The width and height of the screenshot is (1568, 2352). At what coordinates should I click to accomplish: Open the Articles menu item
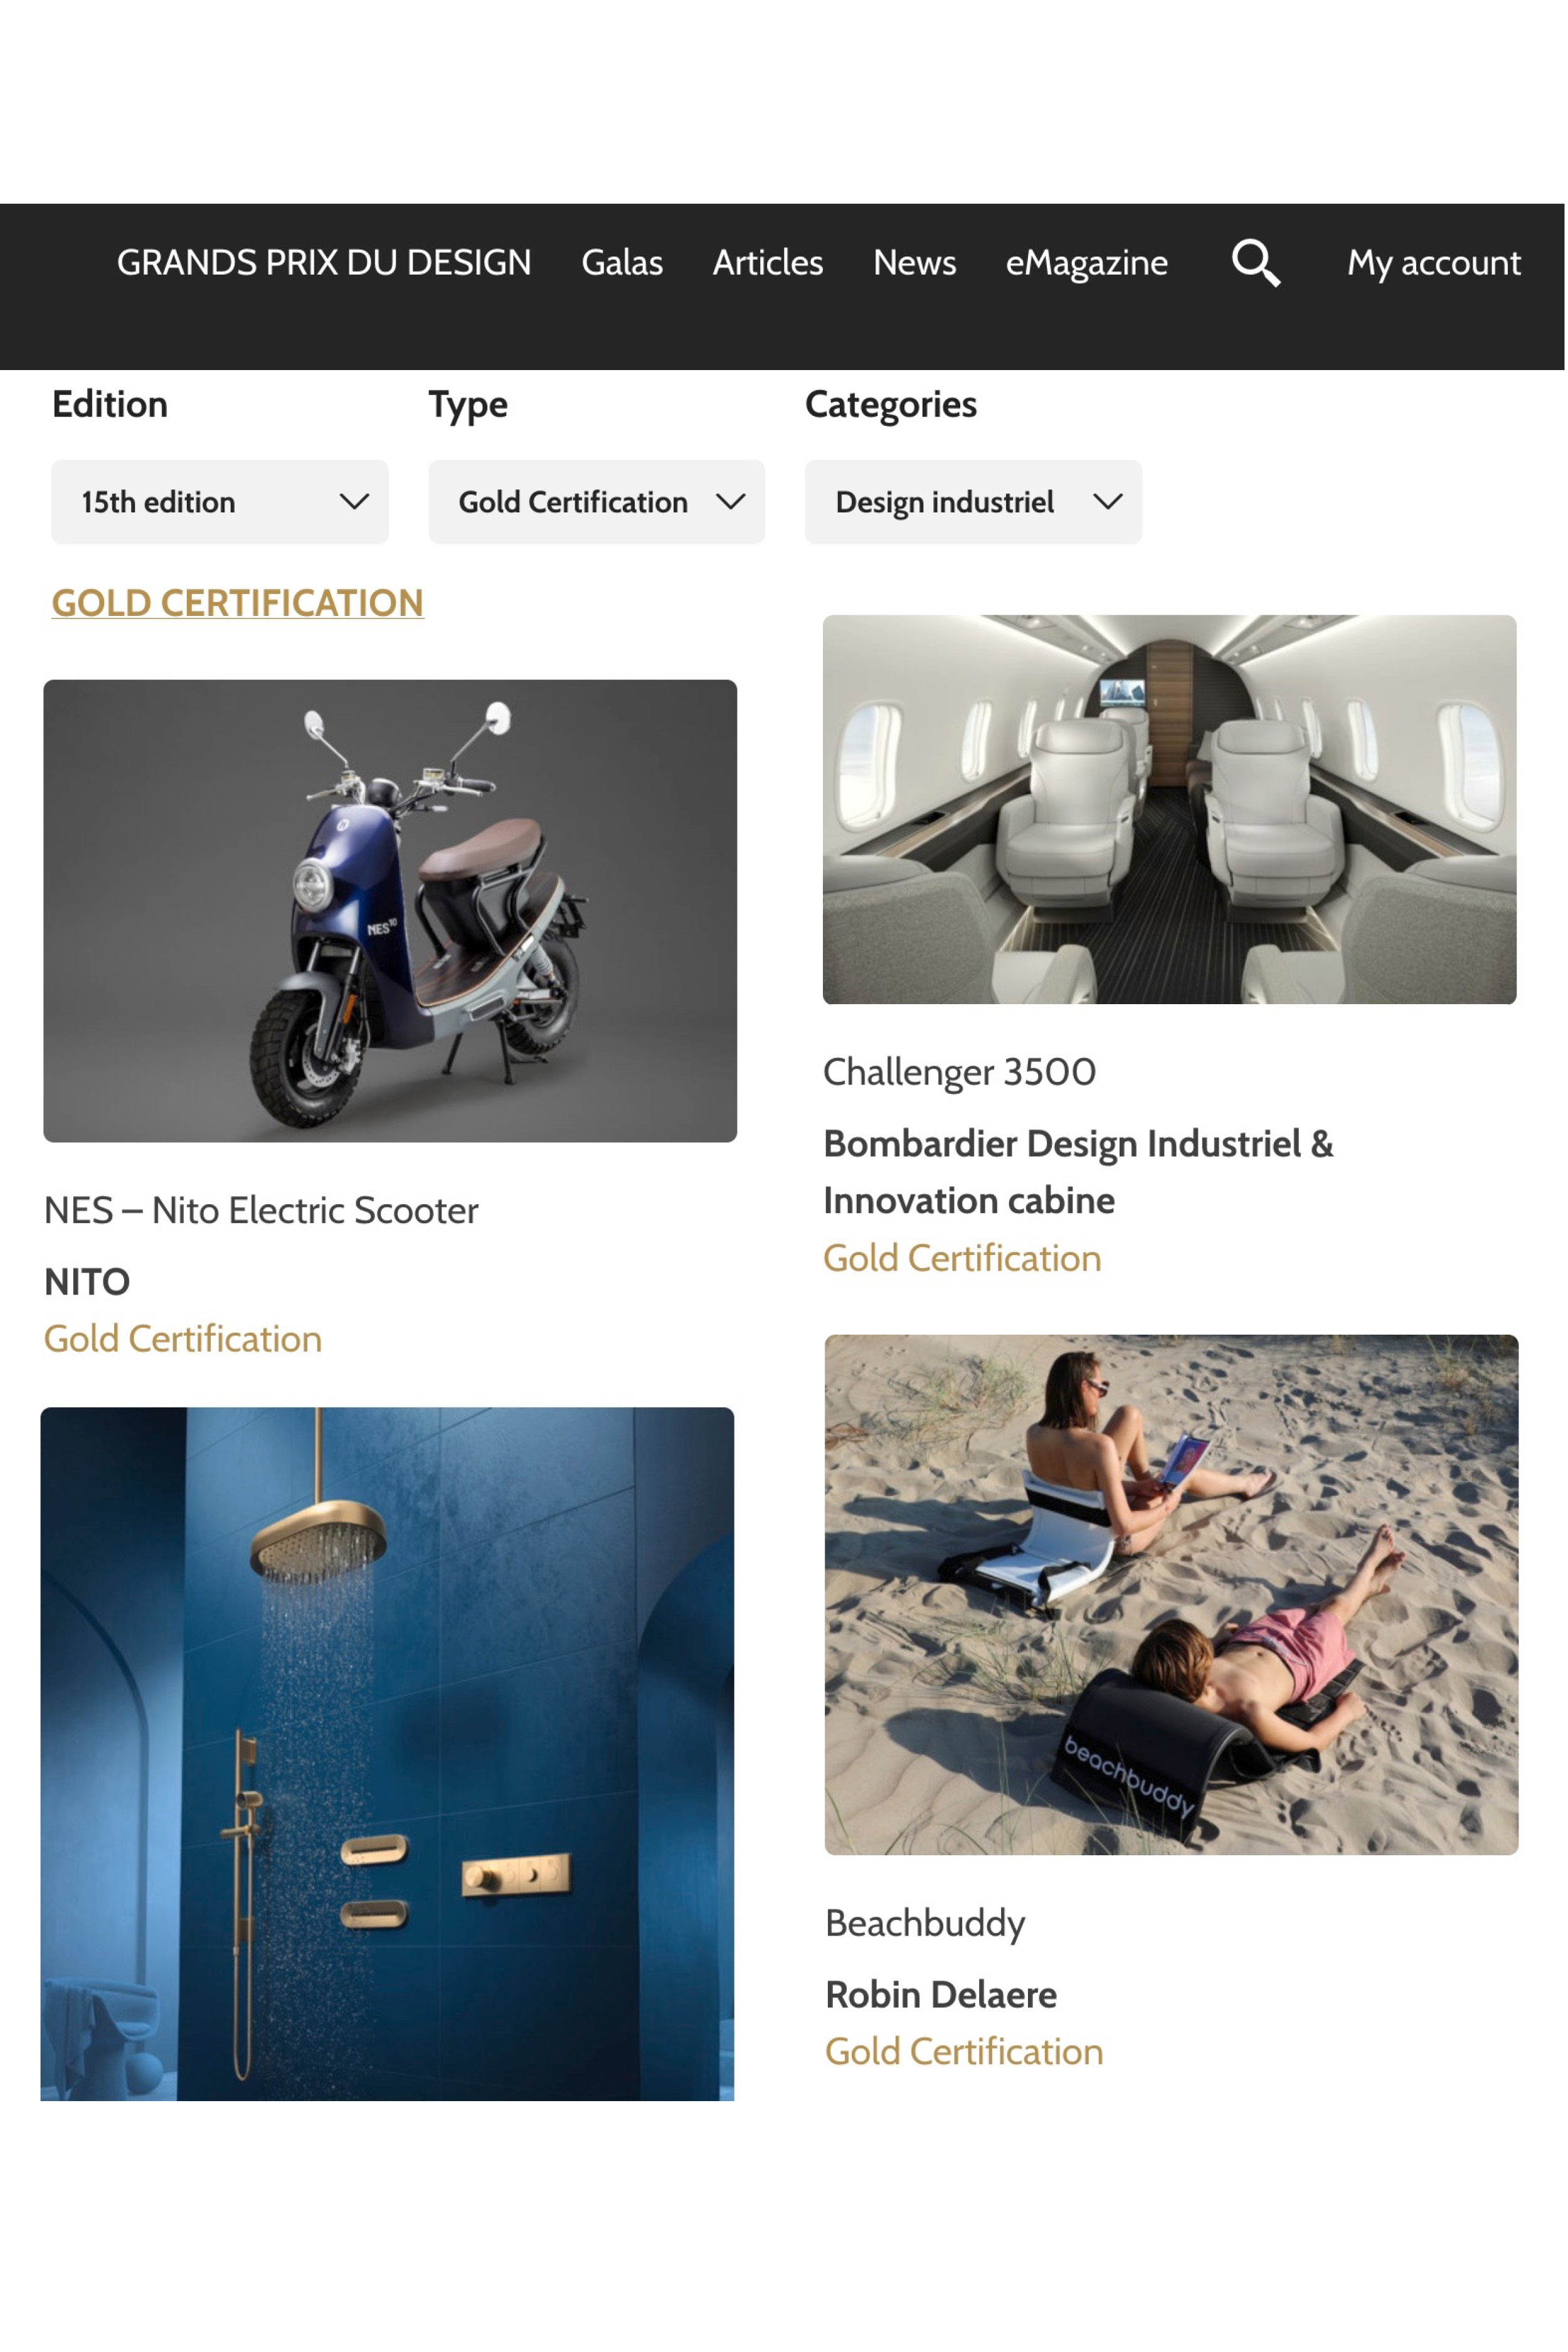(768, 262)
